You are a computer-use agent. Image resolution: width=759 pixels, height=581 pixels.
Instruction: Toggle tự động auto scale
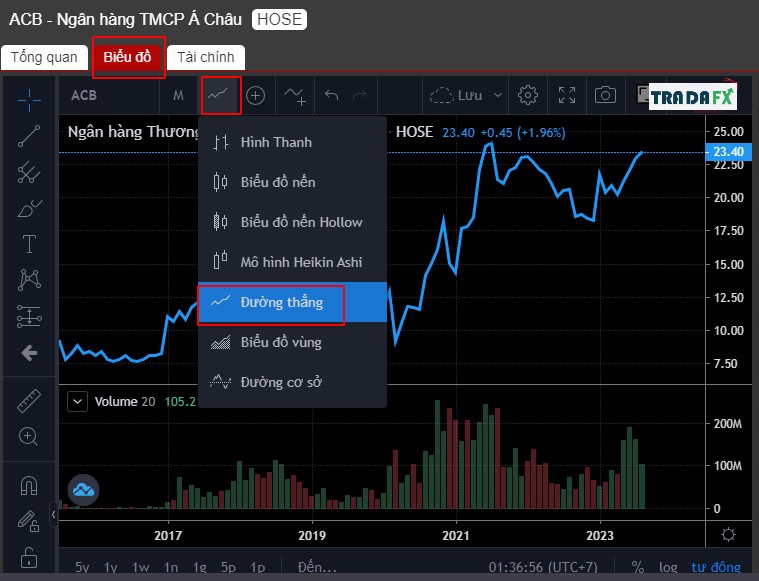(716, 567)
